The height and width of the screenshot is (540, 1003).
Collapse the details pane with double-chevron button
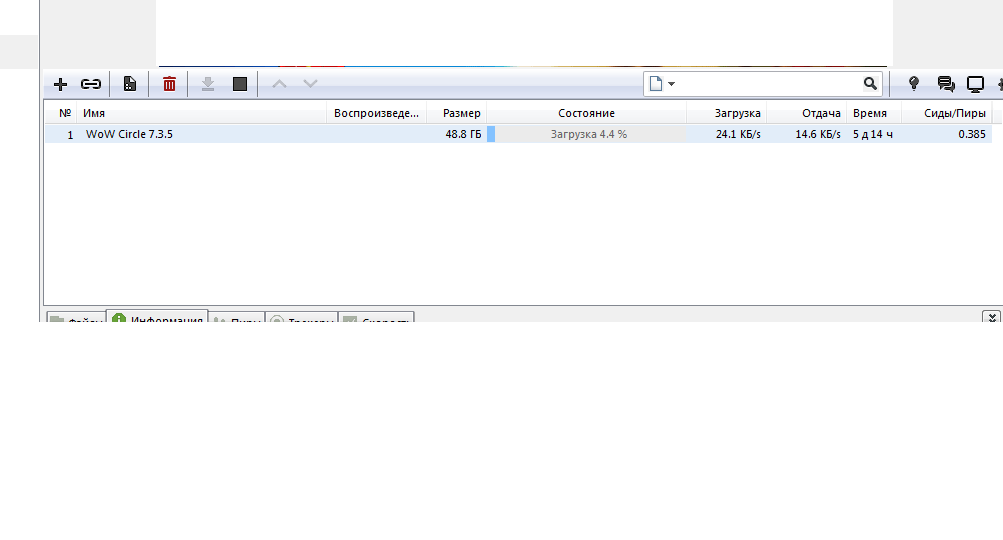(x=991, y=316)
